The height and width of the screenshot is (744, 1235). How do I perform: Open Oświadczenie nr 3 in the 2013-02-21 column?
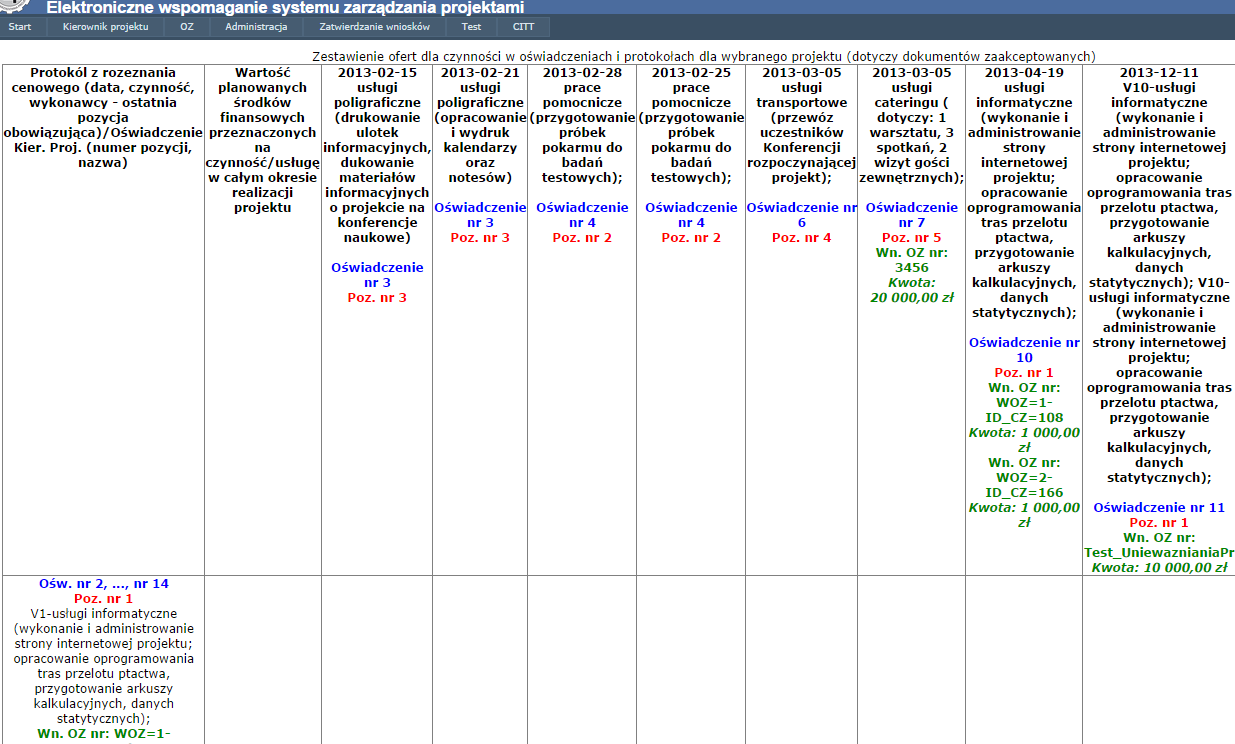click(x=480, y=215)
